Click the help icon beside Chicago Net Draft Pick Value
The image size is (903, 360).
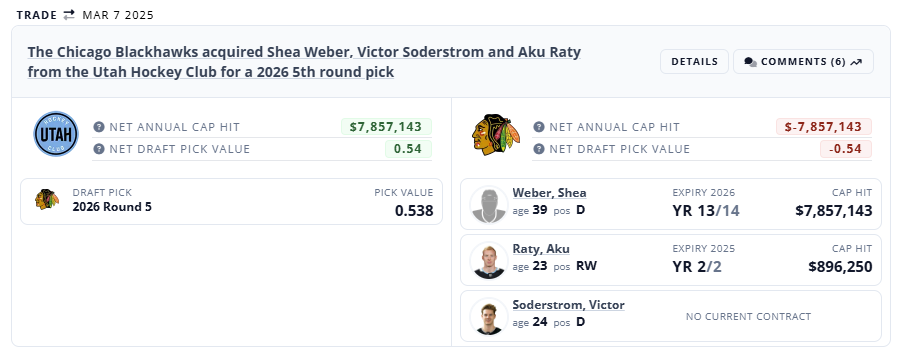point(539,149)
